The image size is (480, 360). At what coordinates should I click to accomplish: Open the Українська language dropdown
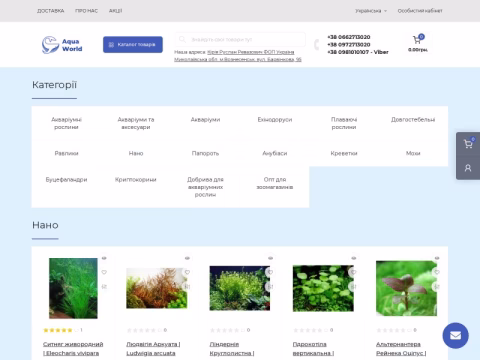(x=371, y=11)
